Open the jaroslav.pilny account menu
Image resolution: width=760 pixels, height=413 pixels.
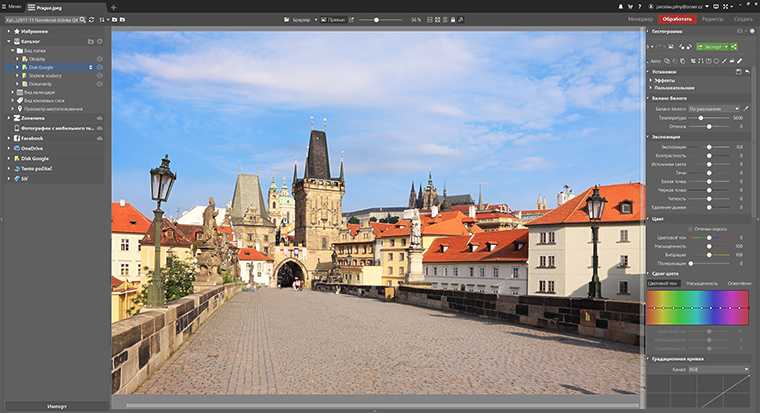(680, 6)
